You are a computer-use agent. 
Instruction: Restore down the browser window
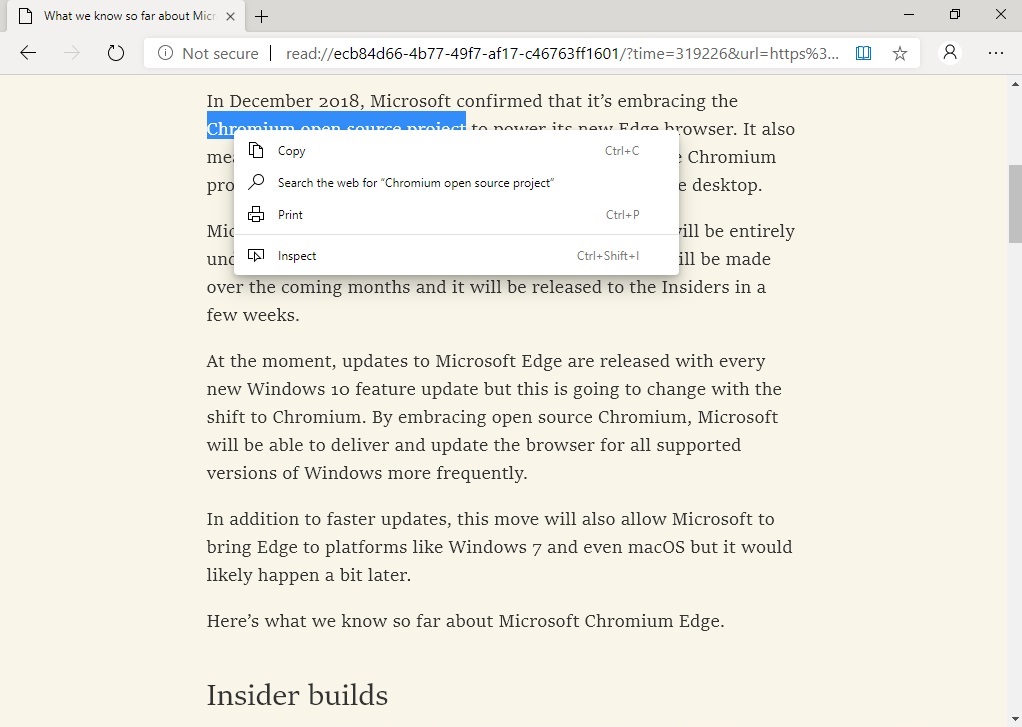click(955, 14)
